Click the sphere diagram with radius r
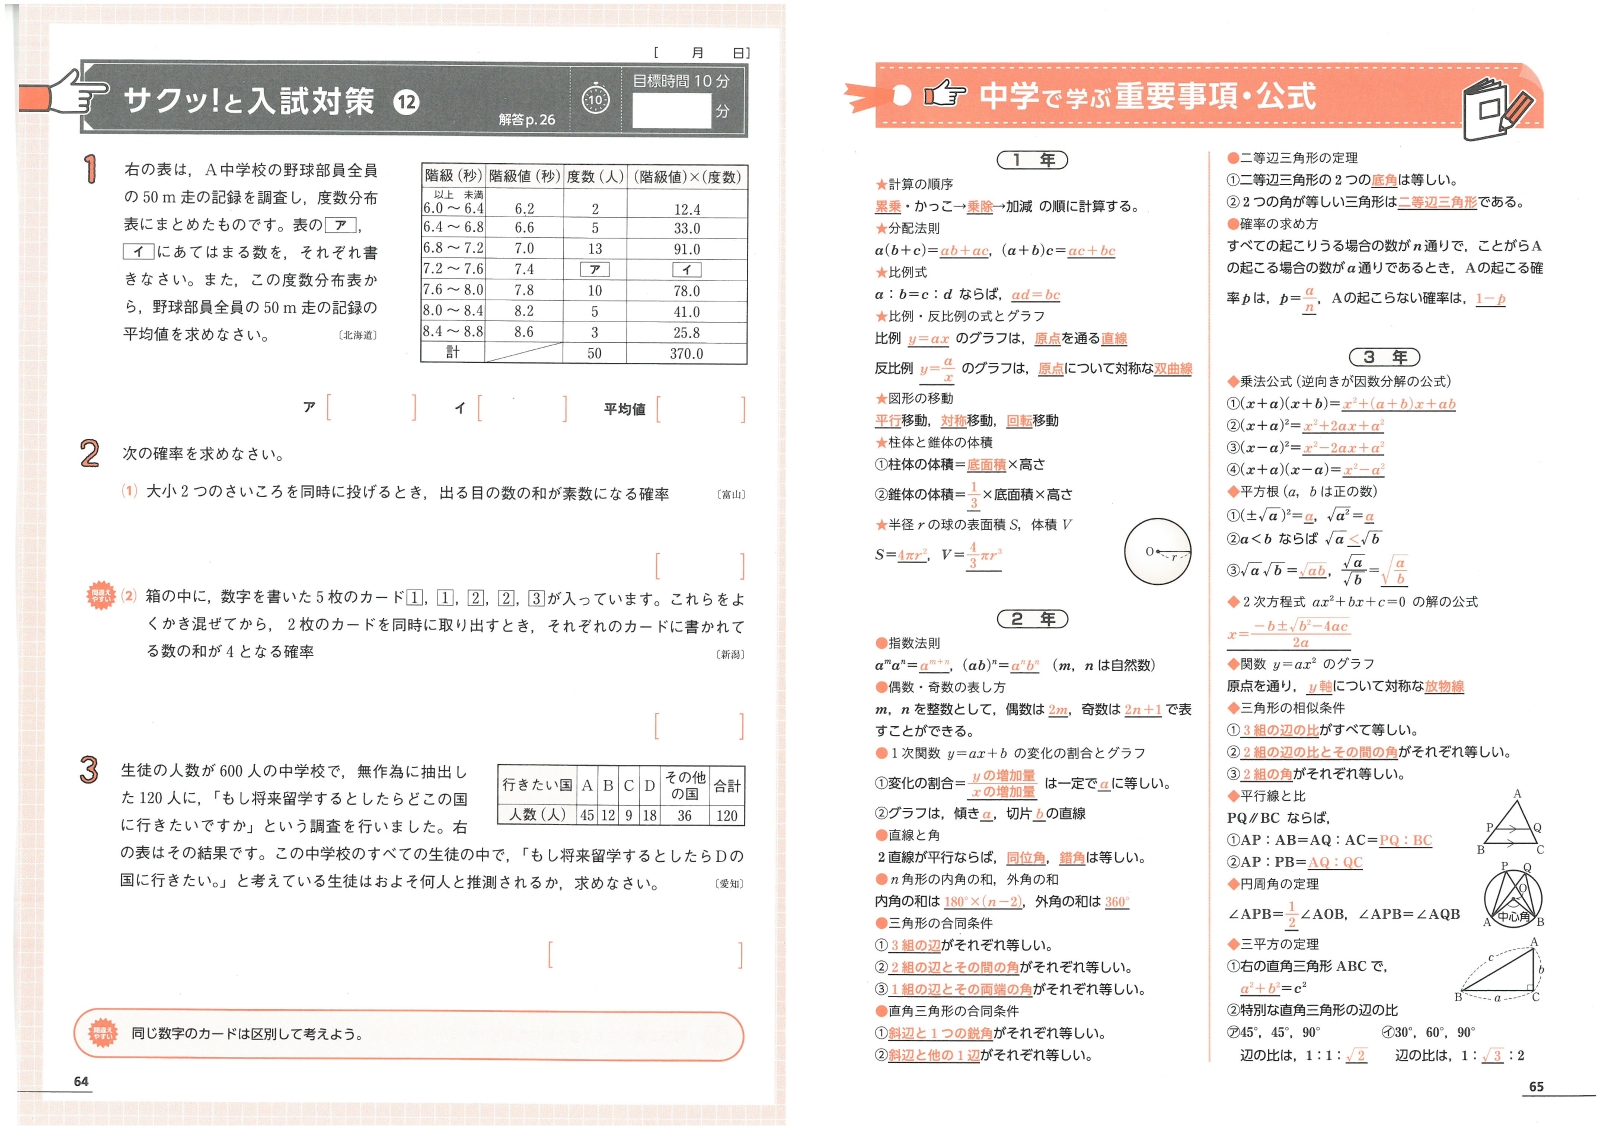 tap(1157, 551)
